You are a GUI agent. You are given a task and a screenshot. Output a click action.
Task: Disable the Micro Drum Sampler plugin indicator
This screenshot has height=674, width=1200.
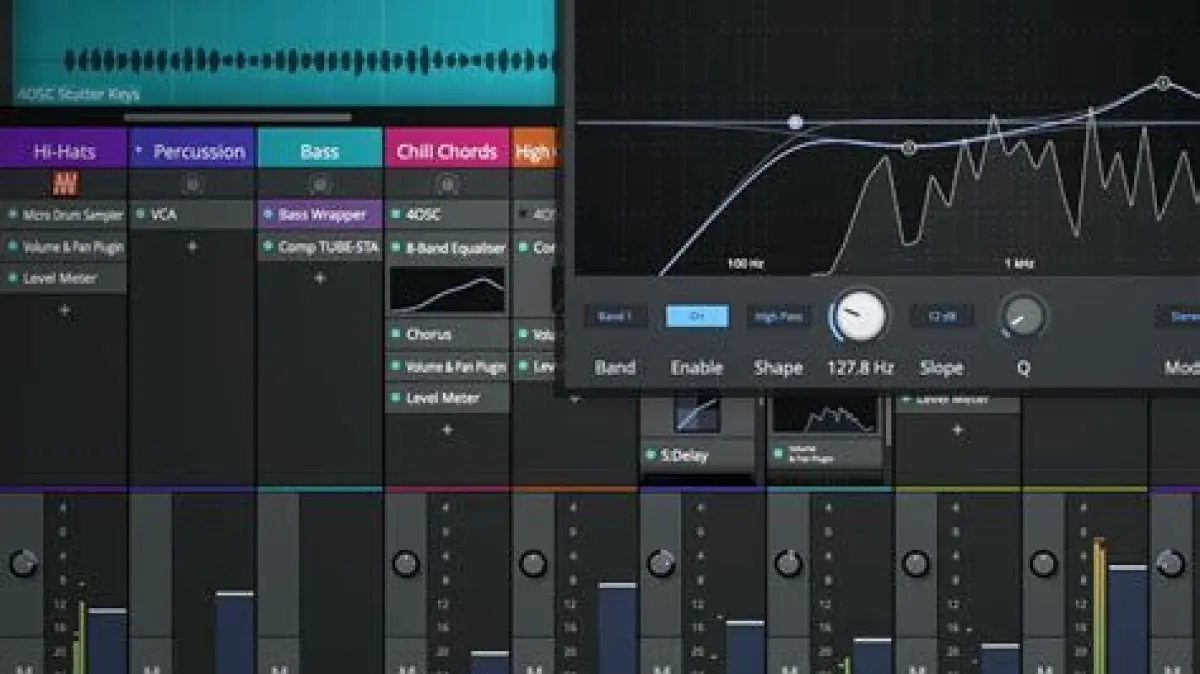coord(13,215)
